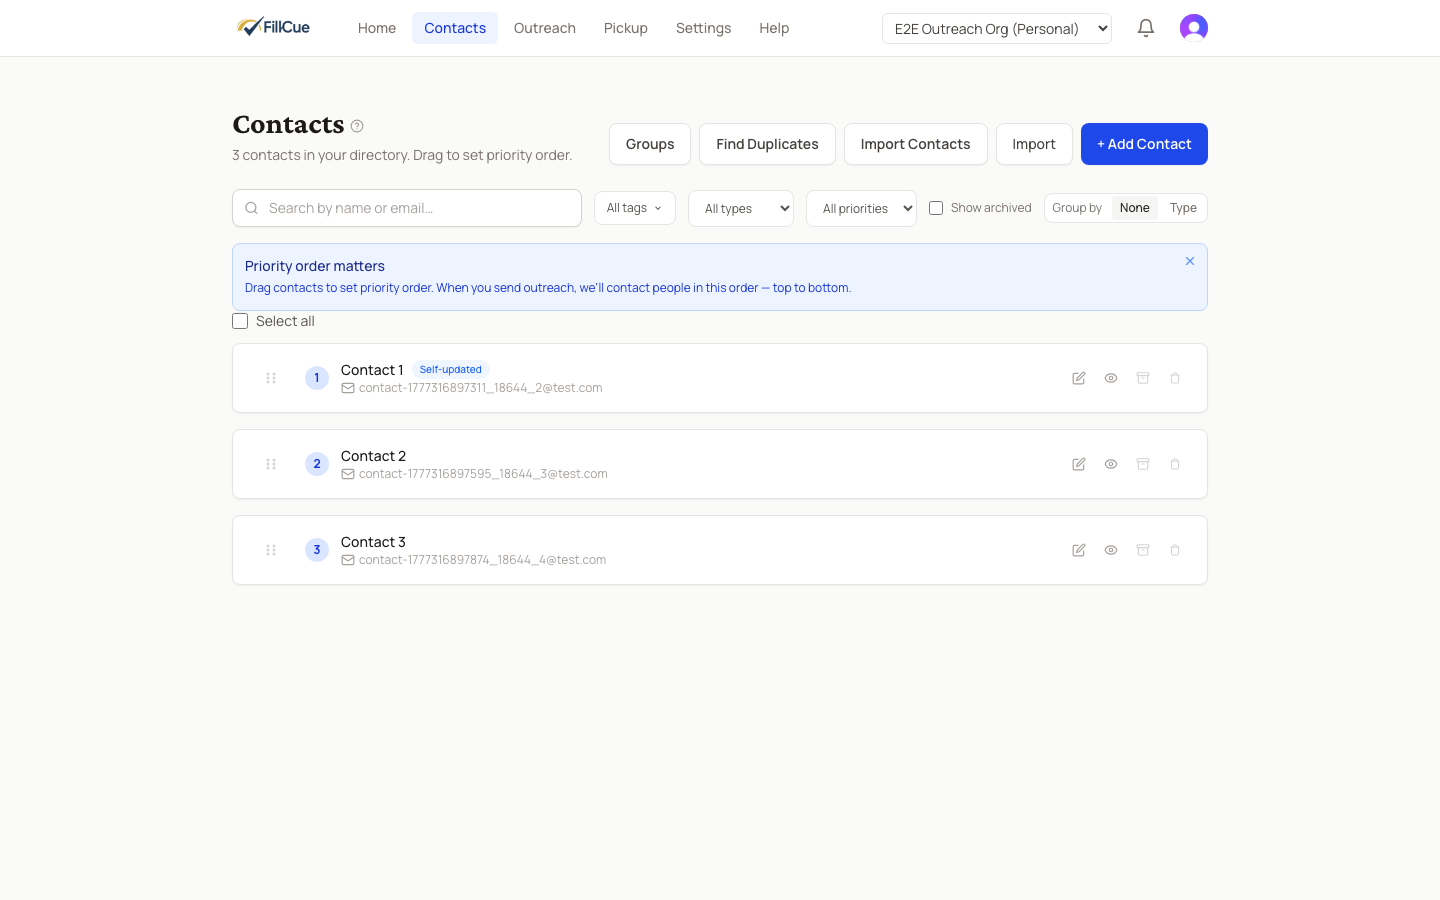Viewport: 1440px width, 900px height.
Task: Open the Settings nav item
Action: click(x=703, y=28)
